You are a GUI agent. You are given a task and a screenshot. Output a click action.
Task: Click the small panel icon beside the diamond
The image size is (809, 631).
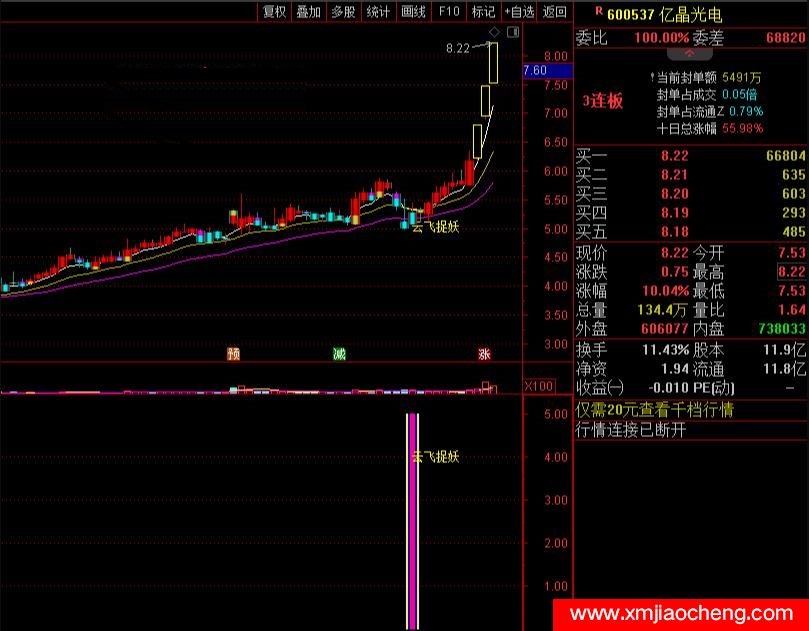[513, 33]
